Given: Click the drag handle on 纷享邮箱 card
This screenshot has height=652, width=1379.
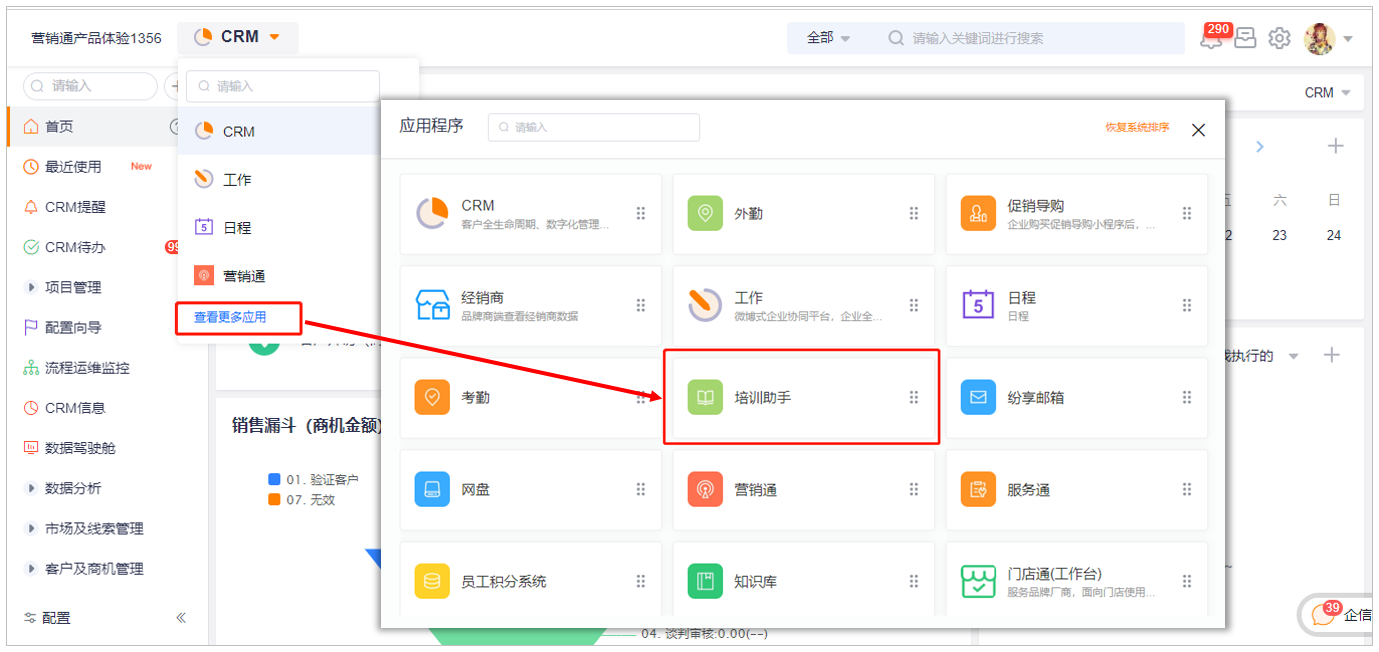Looking at the screenshot, I should (x=1187, y=397).
